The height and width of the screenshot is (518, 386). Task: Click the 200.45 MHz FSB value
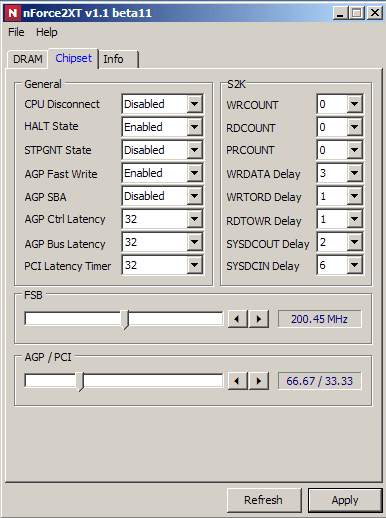[320, 319]
